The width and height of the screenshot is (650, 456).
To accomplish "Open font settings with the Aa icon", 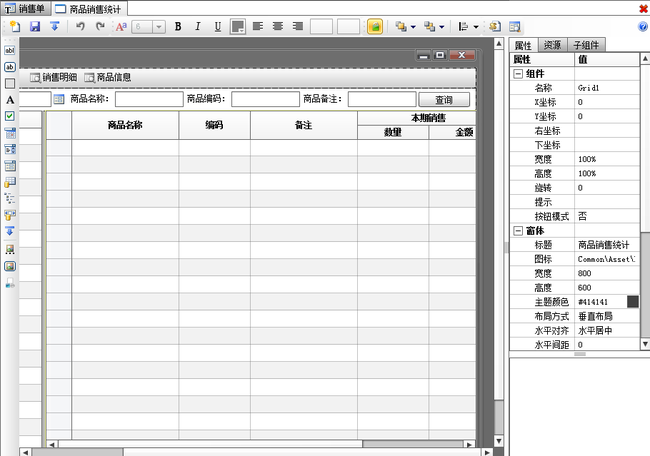I will tap(121, 27).
